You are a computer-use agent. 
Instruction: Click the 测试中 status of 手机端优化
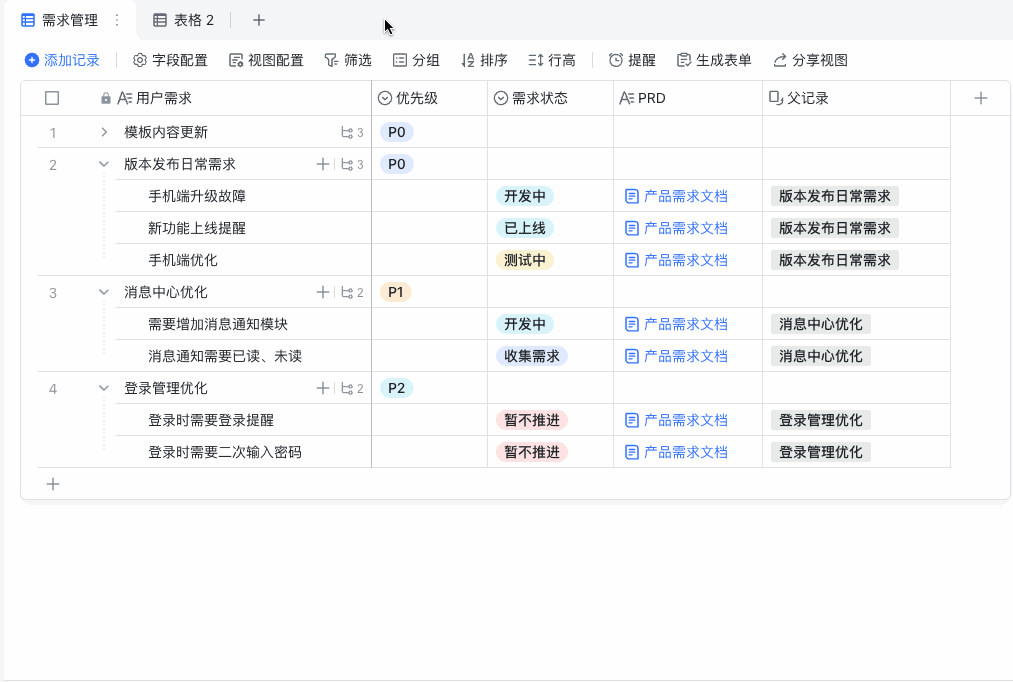[x=525, y=260]
